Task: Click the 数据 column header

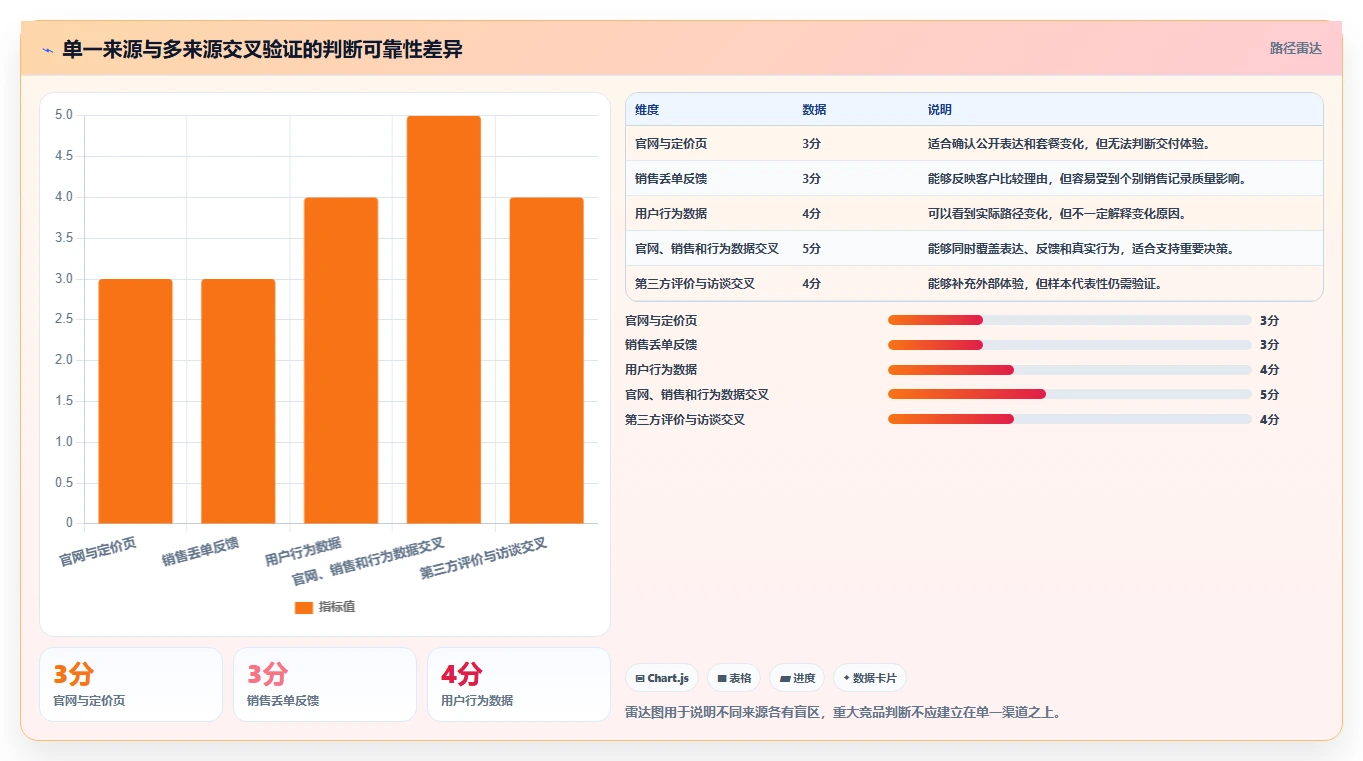Action: tap(814, 110)
